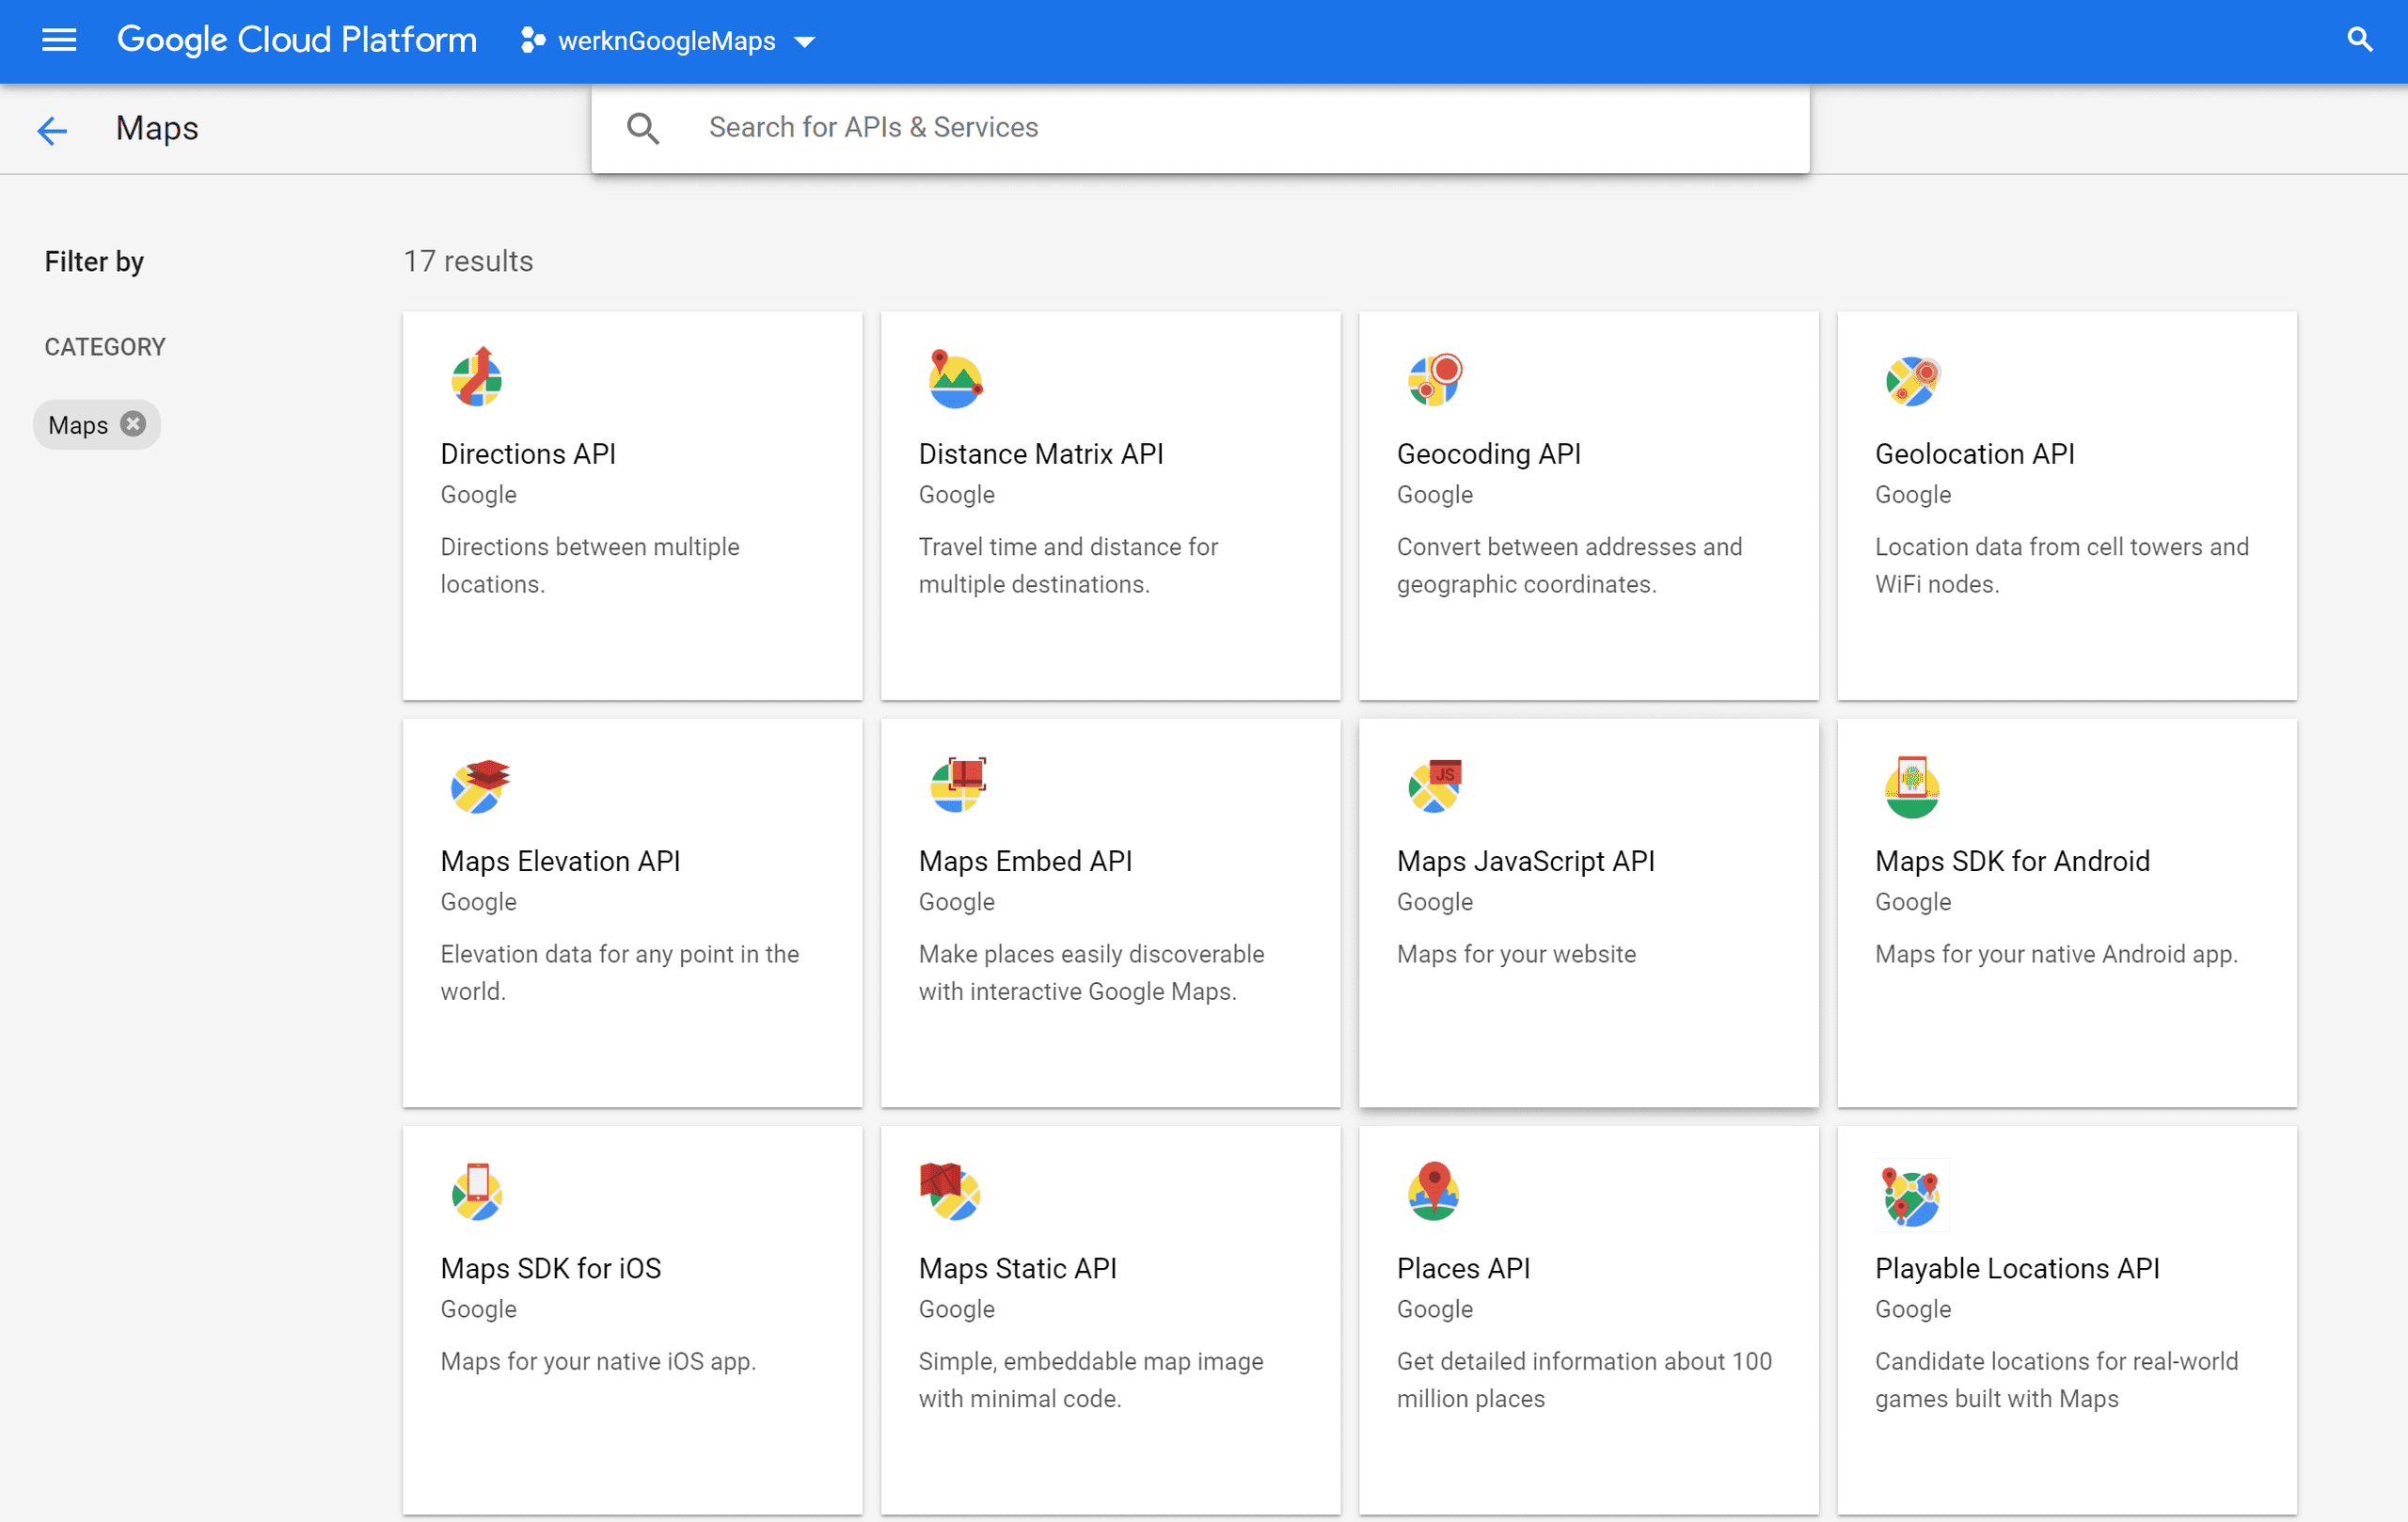Click the Playable Locations API icon
This screenshot has width=2408, height=1522.
pos(1912,1195)
